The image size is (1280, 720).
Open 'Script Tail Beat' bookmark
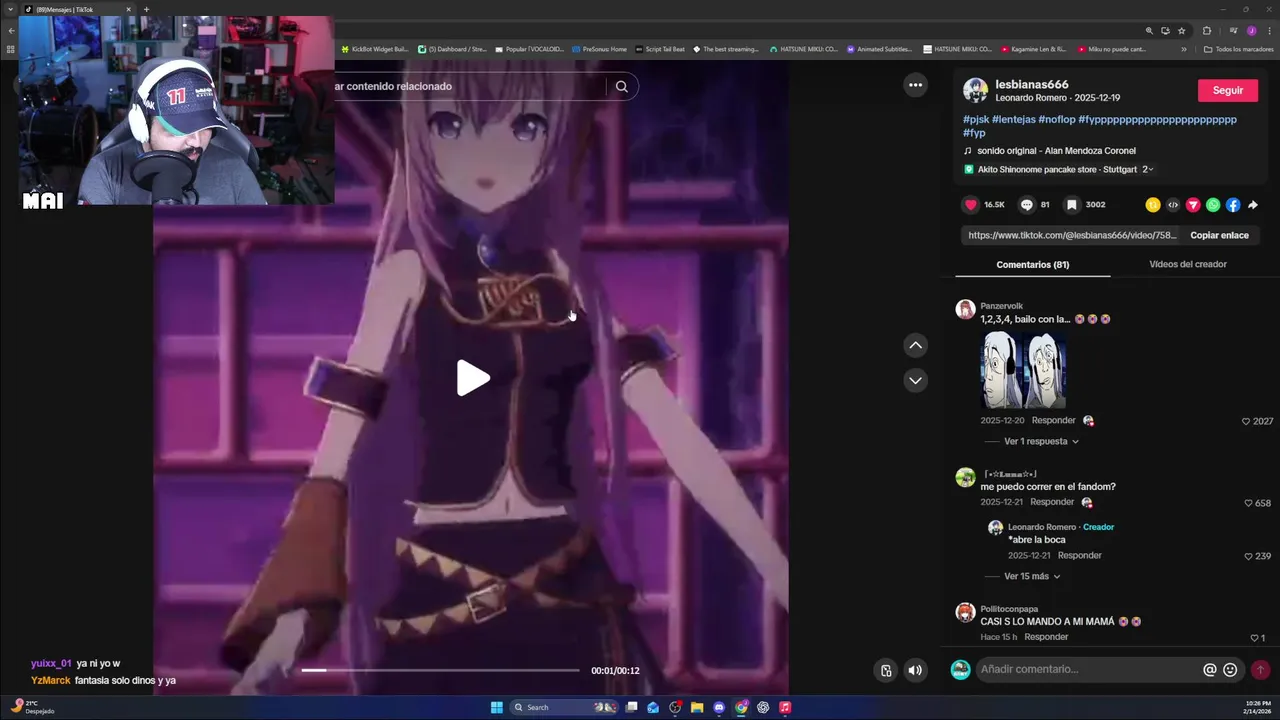660,49
